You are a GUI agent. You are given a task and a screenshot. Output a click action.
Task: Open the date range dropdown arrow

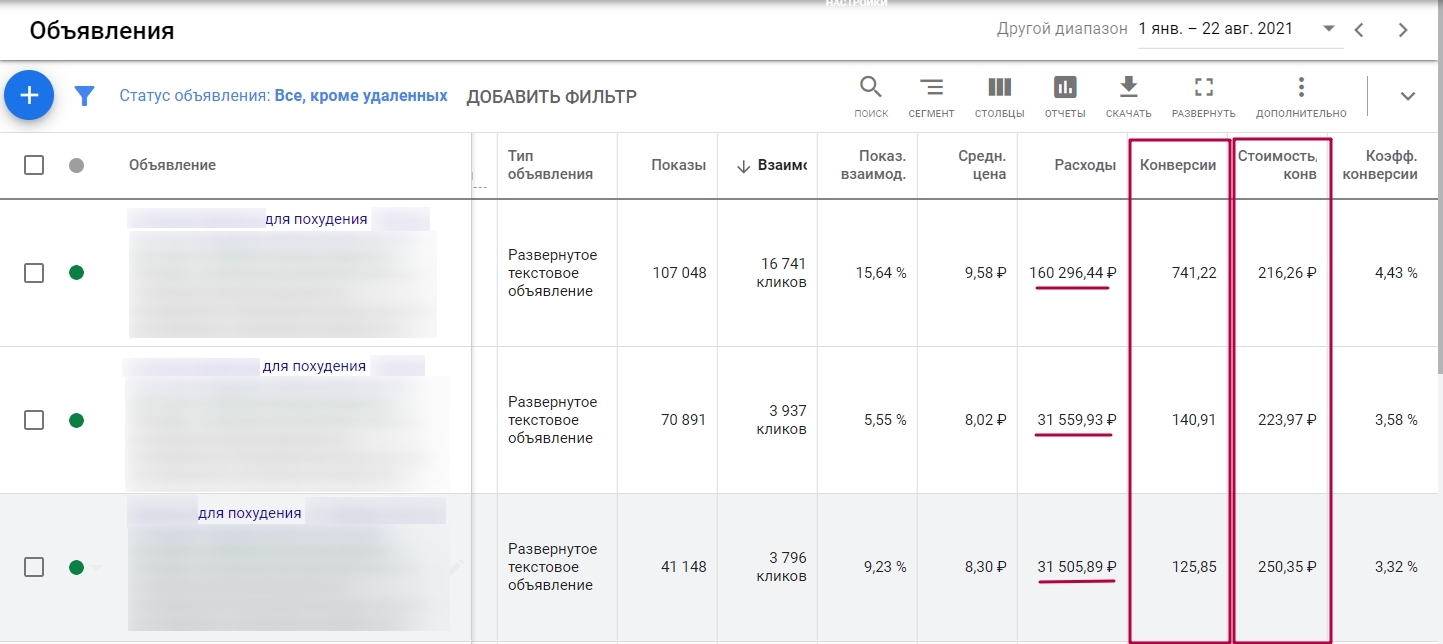click(x=1329, y=29)
